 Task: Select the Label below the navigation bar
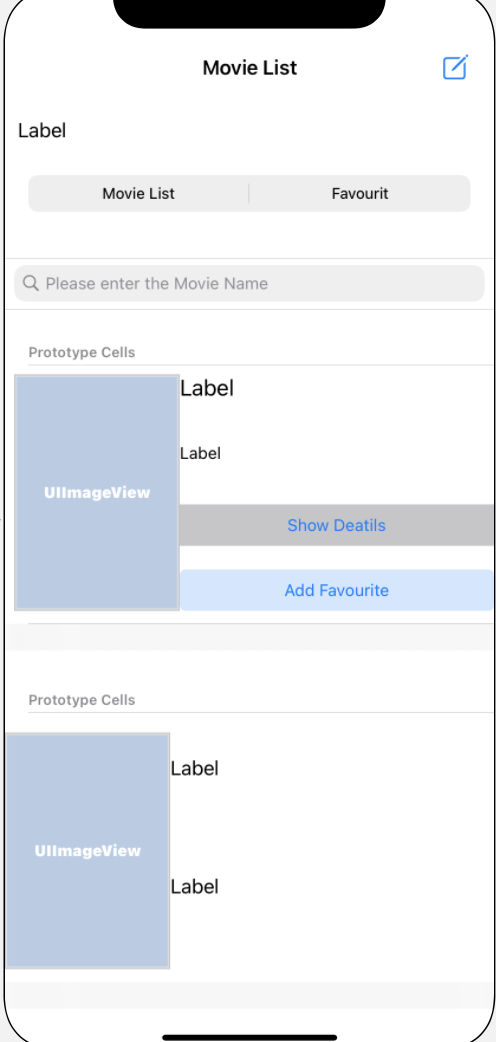pos(42,130)
